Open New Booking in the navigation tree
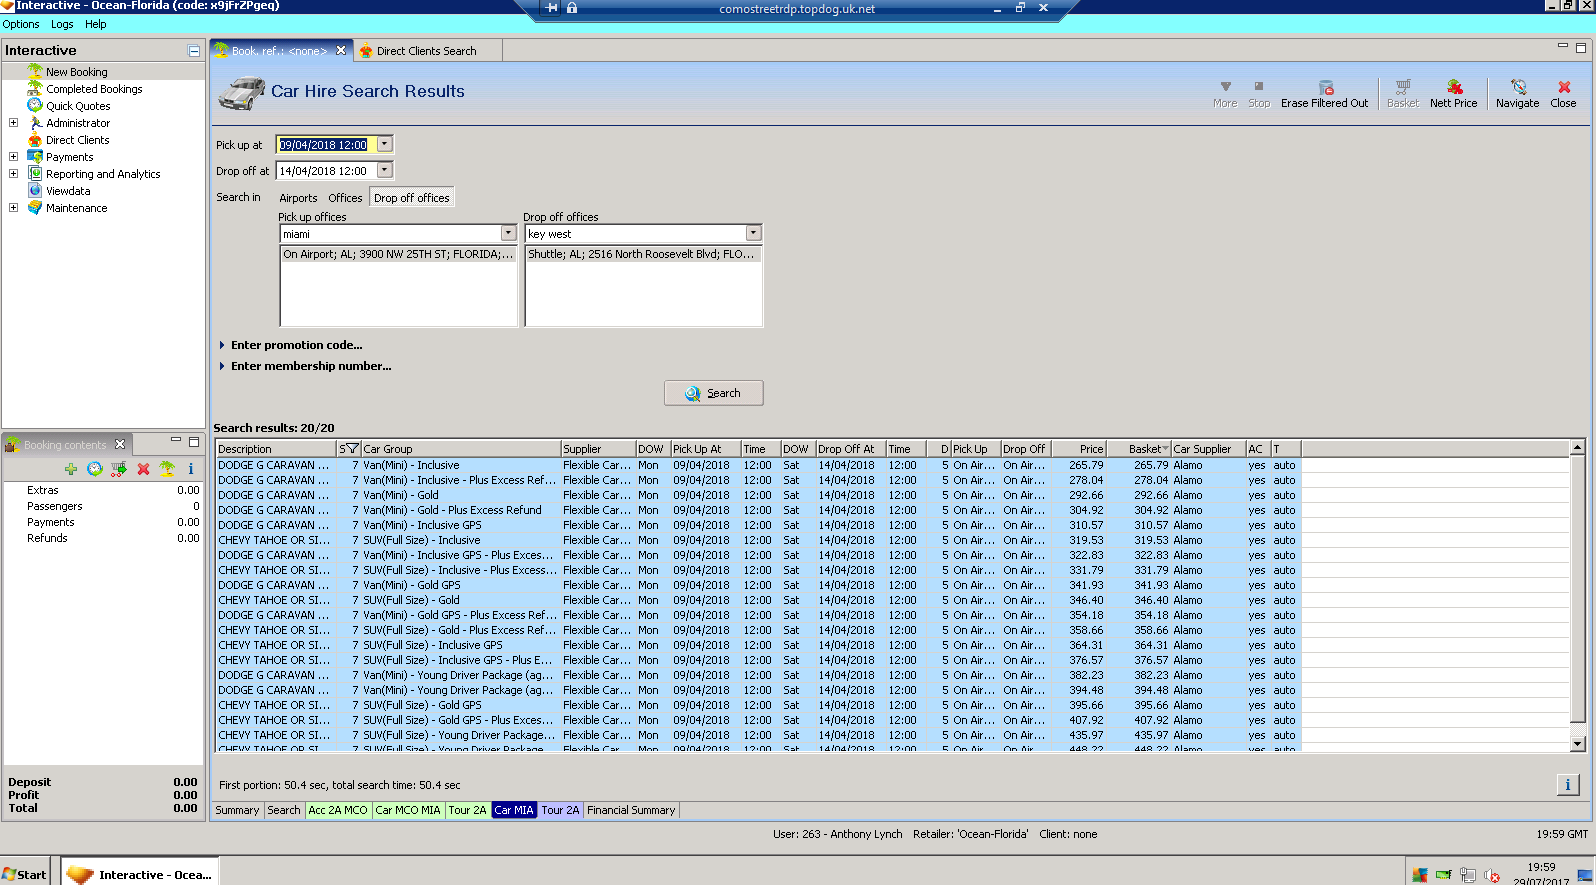Image resolution: width=1596 pixels, height=885 pixels. [76, 72]
